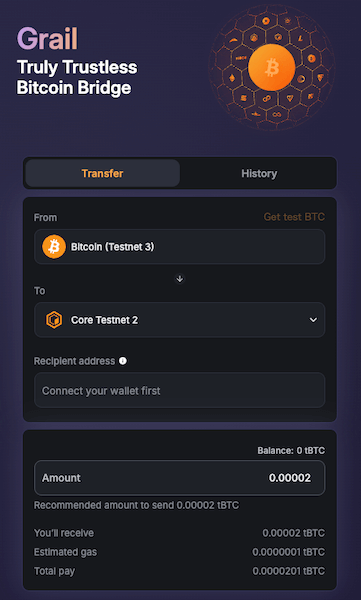Click the Bitcoin icon in the From field

(x=54, y=247)
